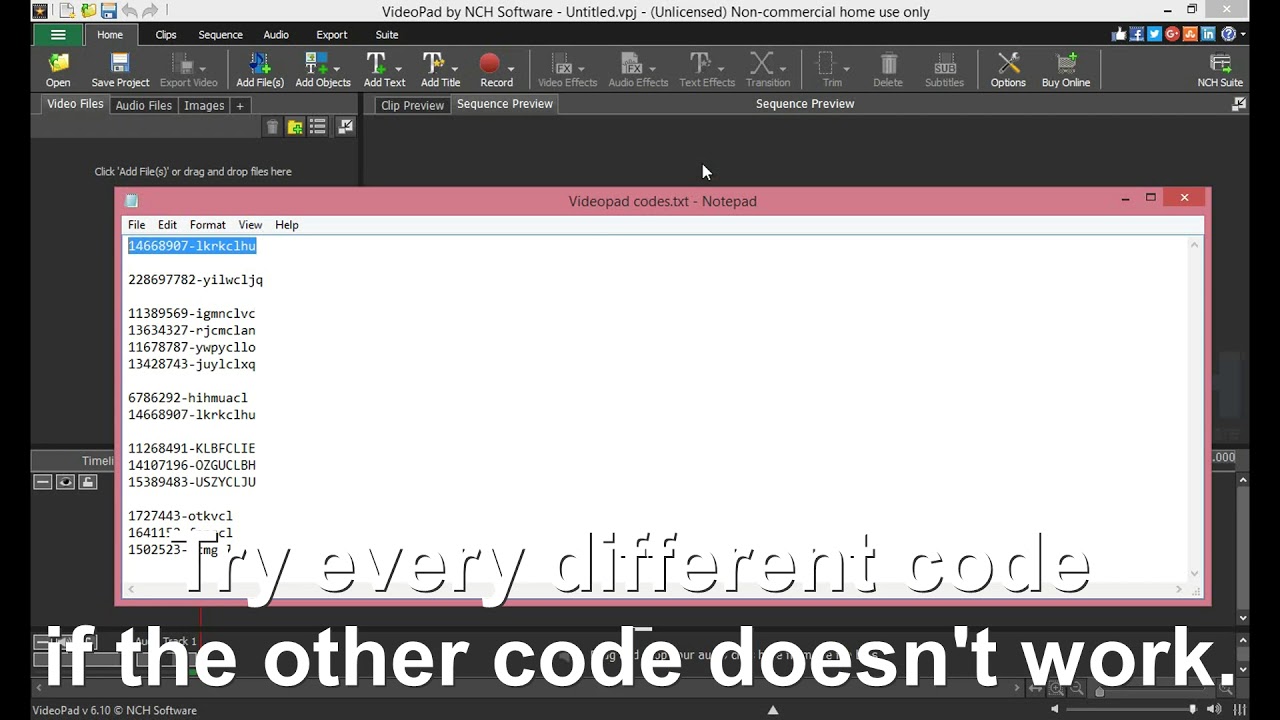Click the line 6786292-hihmuacl in Notepad
The width and height of the screenshot is (1280, 720).
pos(188,398)
